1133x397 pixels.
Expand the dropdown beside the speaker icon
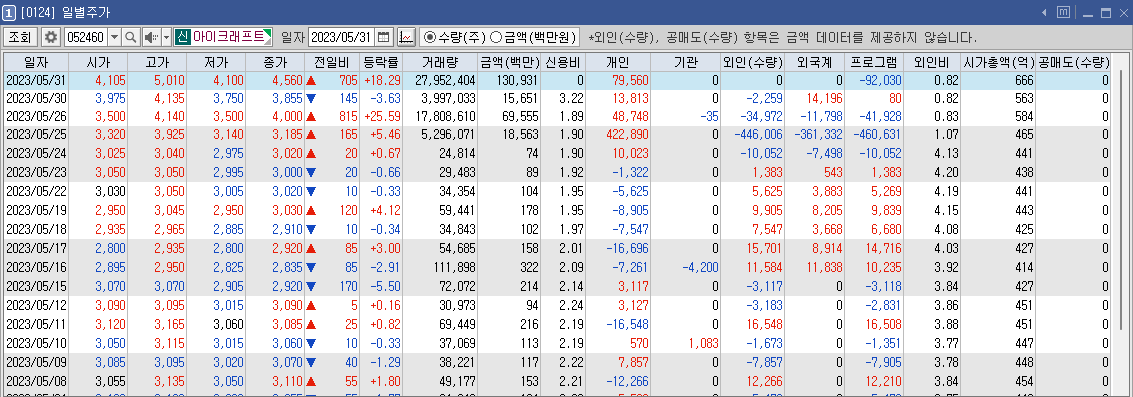(x=166, y=37)
